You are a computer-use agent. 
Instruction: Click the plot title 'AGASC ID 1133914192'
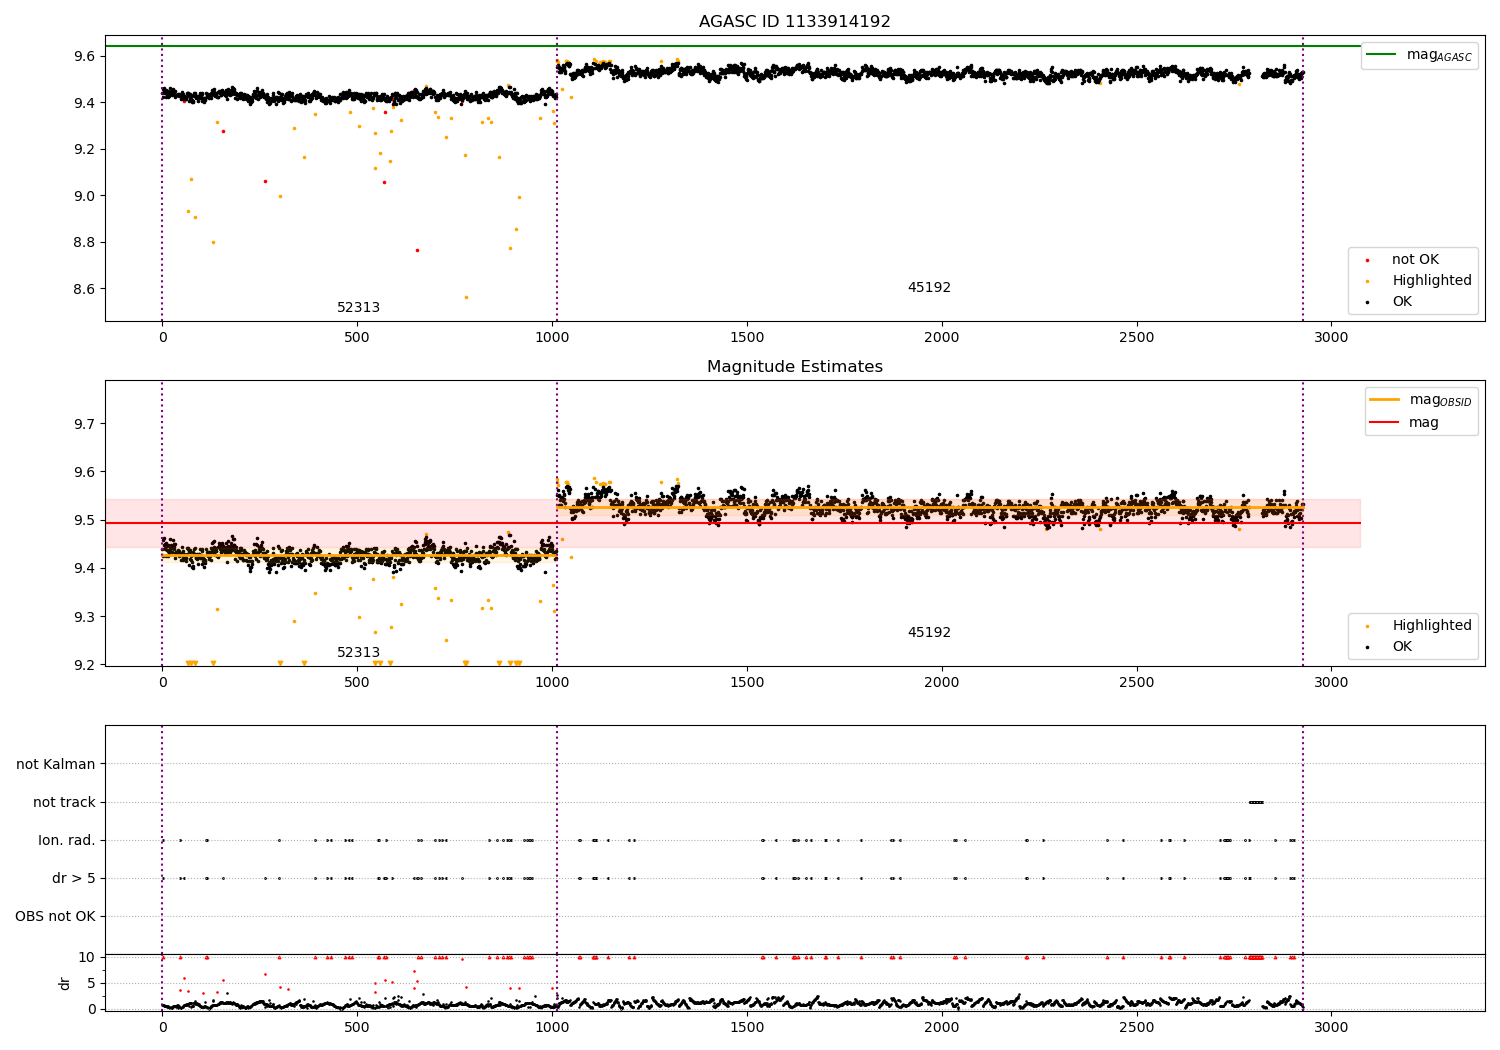[x=794, y=22]
